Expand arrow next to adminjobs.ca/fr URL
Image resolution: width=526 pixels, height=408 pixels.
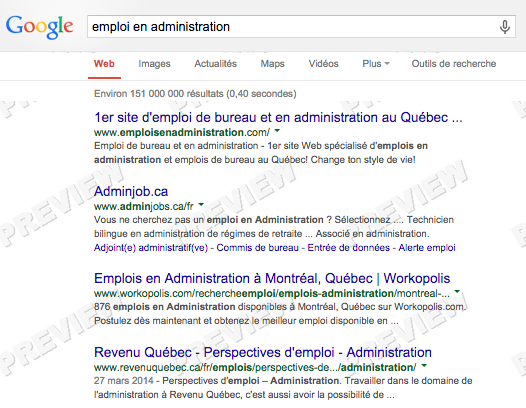tap(201, 204)
